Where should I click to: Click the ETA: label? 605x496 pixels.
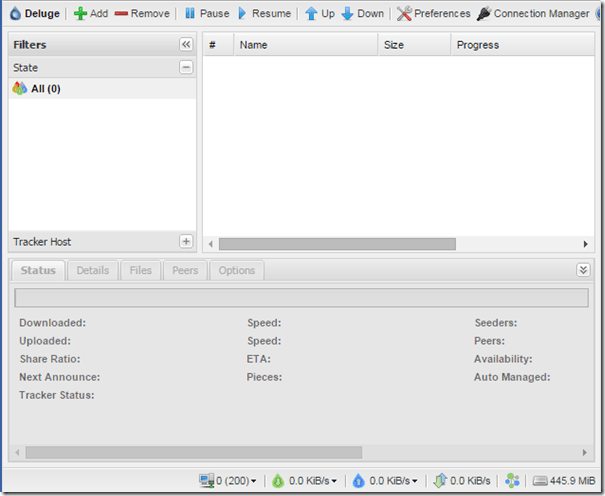pyautogui.click(x=259, y=359)
